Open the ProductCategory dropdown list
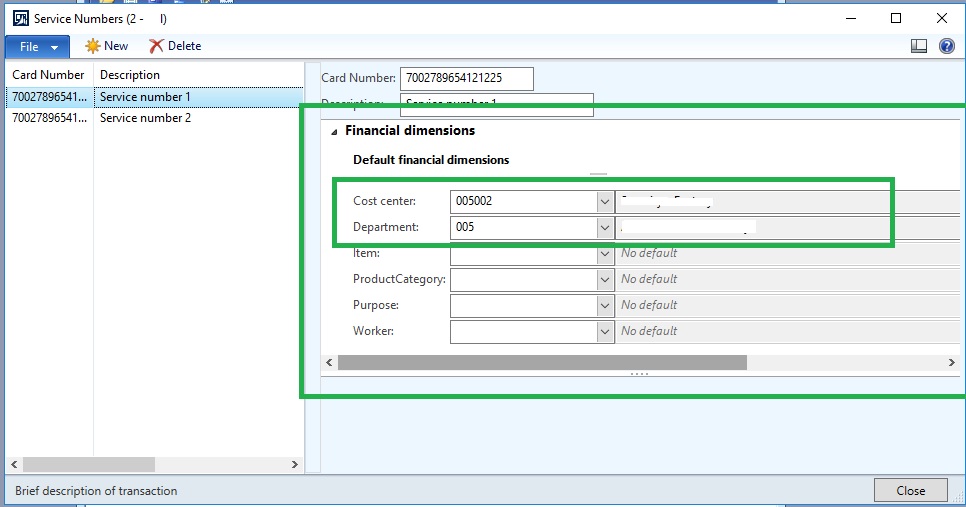966x507 pixels. point(604,279)
